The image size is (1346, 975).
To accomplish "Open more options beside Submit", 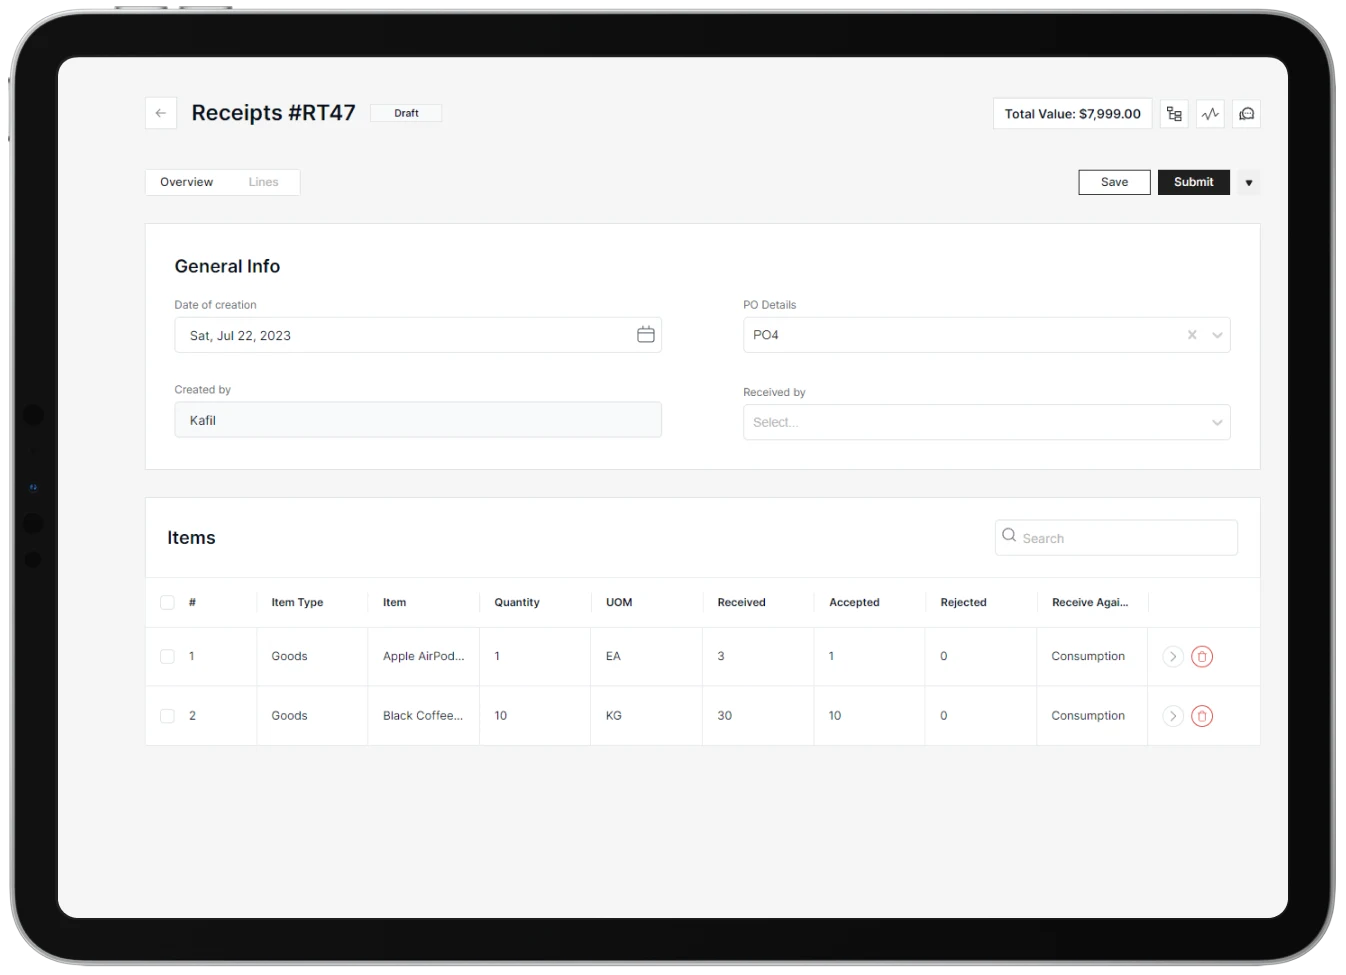I will coord(1248,183).
